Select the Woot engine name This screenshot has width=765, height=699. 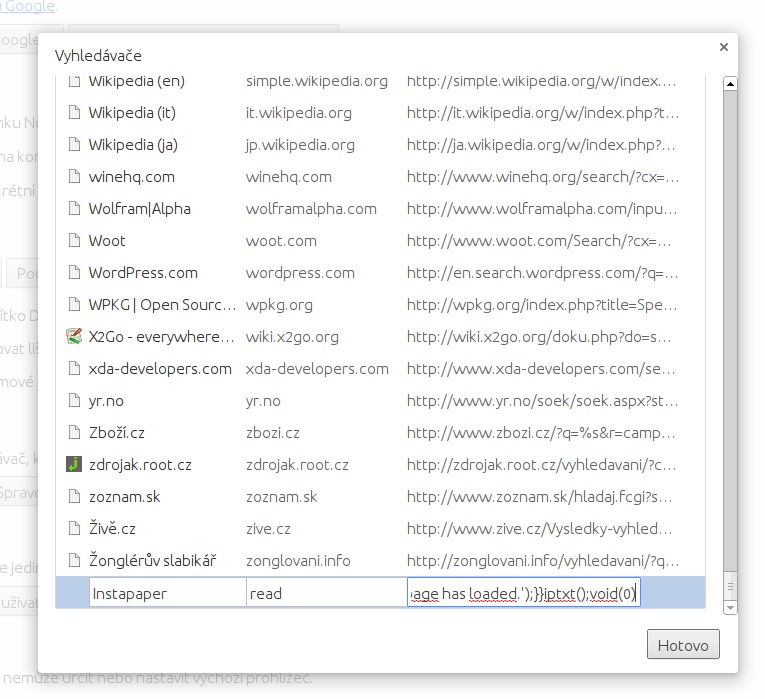tap(107, 241)
